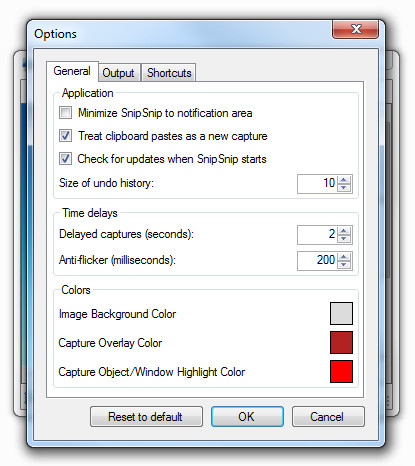Click the delayed captures seconds field
Viewport: 415px width, 466px height.
[x=317, y=235]
